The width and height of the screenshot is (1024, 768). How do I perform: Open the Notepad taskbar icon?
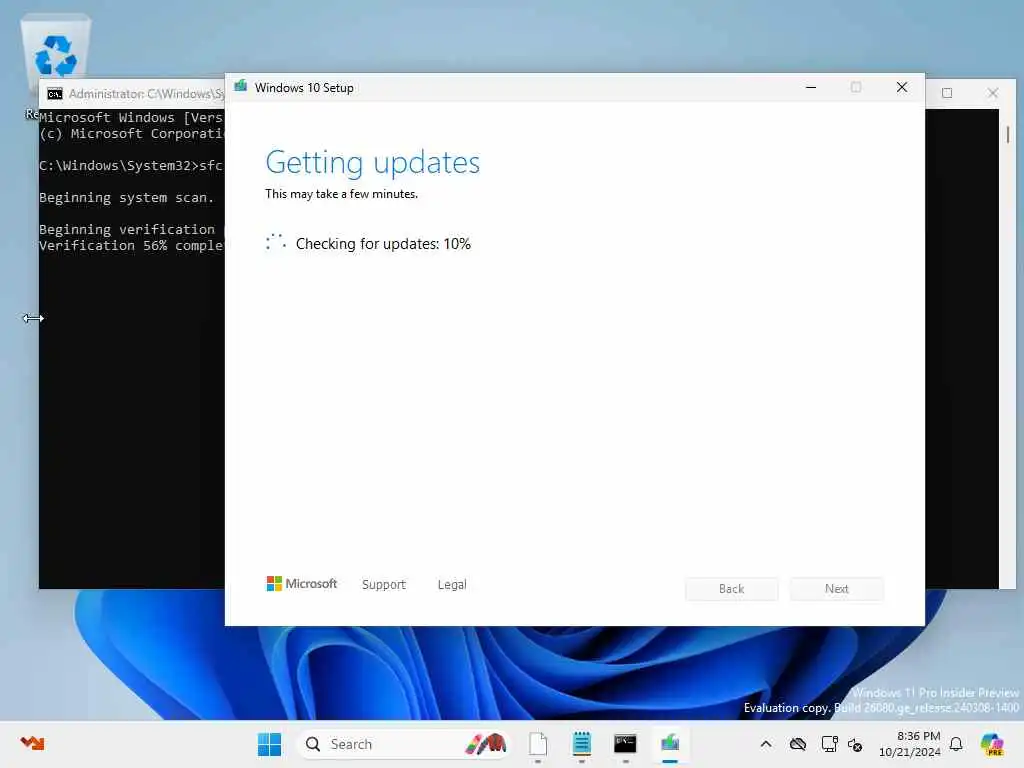tap(581, 744)
